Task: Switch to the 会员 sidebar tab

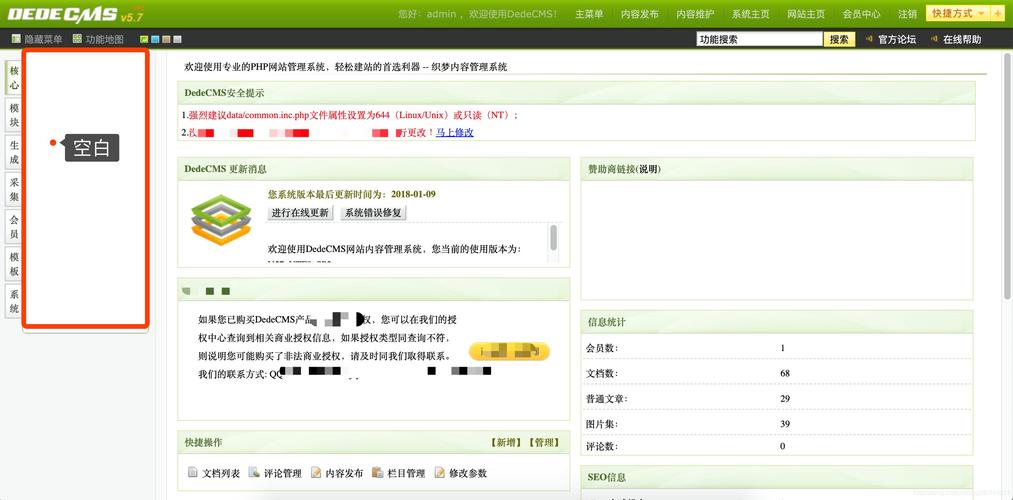Action: [14, 227]
